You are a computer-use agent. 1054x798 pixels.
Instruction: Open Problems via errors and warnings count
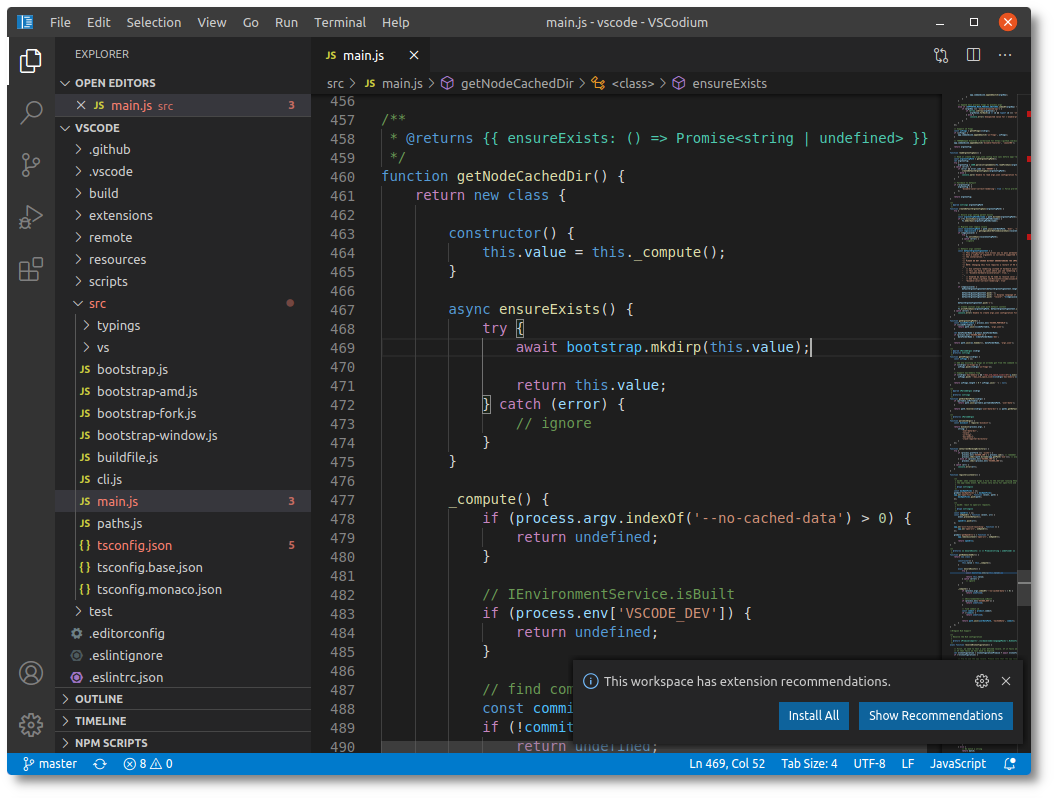[x=148, y=764]
